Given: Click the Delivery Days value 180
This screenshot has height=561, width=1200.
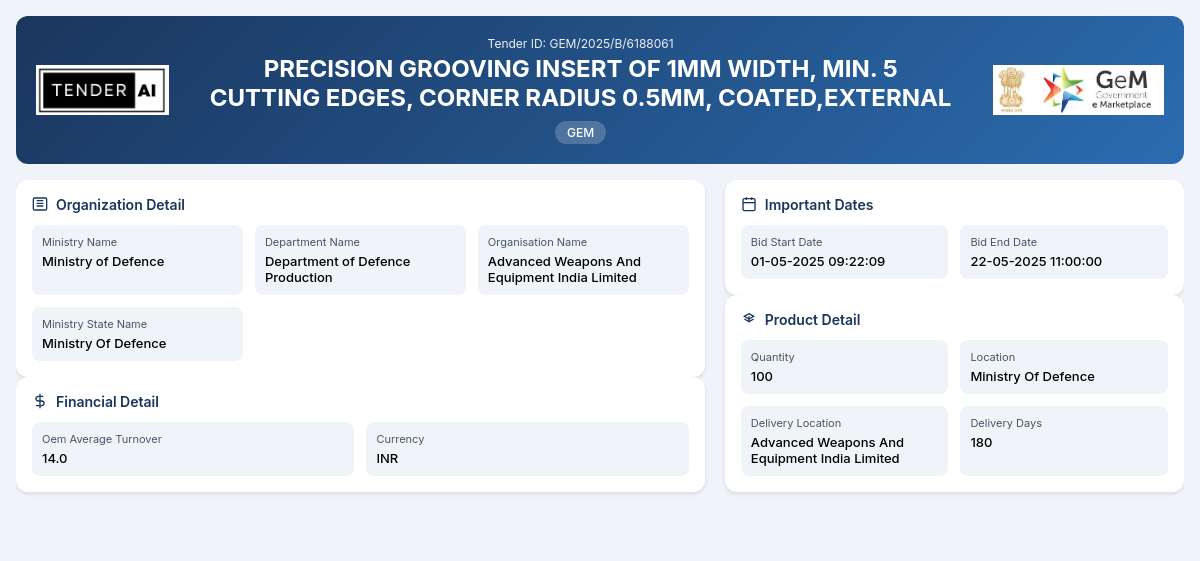Looking at the screenshot, I should tap(981, 443).
